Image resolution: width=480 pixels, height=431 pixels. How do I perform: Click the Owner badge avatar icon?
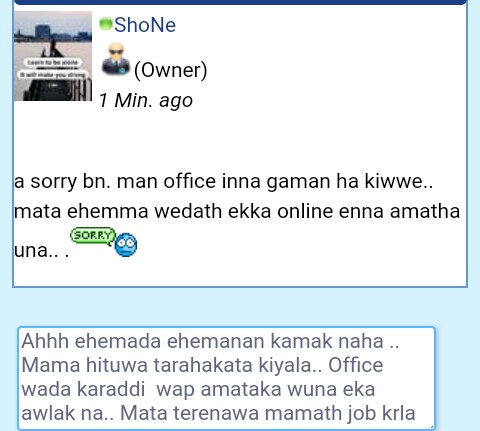coord(116,59)
